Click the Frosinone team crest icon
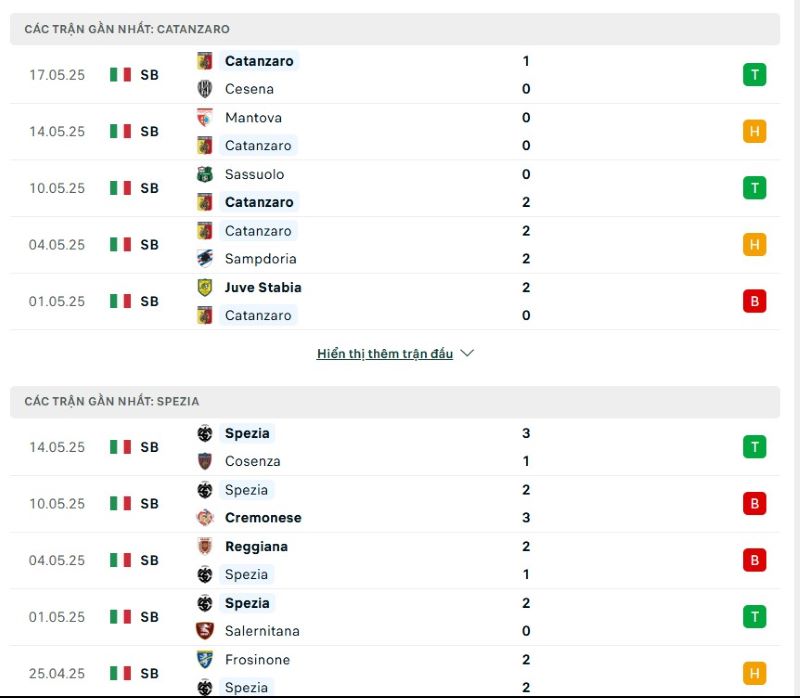 [205, 659]
